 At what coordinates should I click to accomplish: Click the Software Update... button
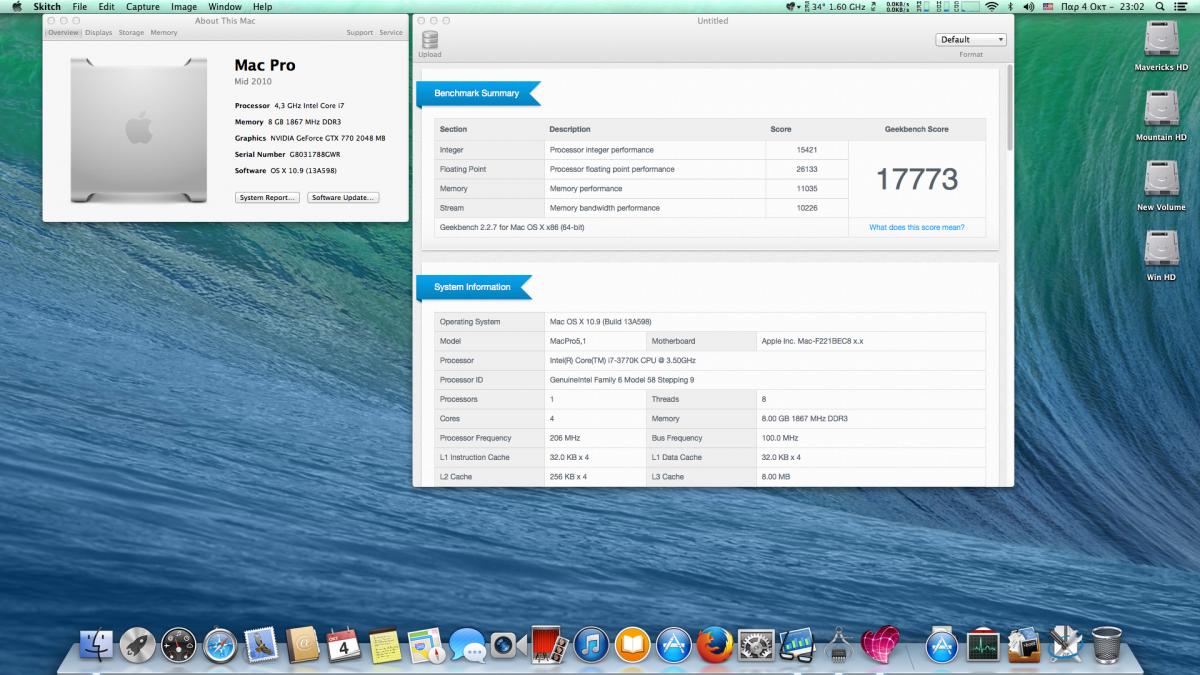click(x=343, y=198)
